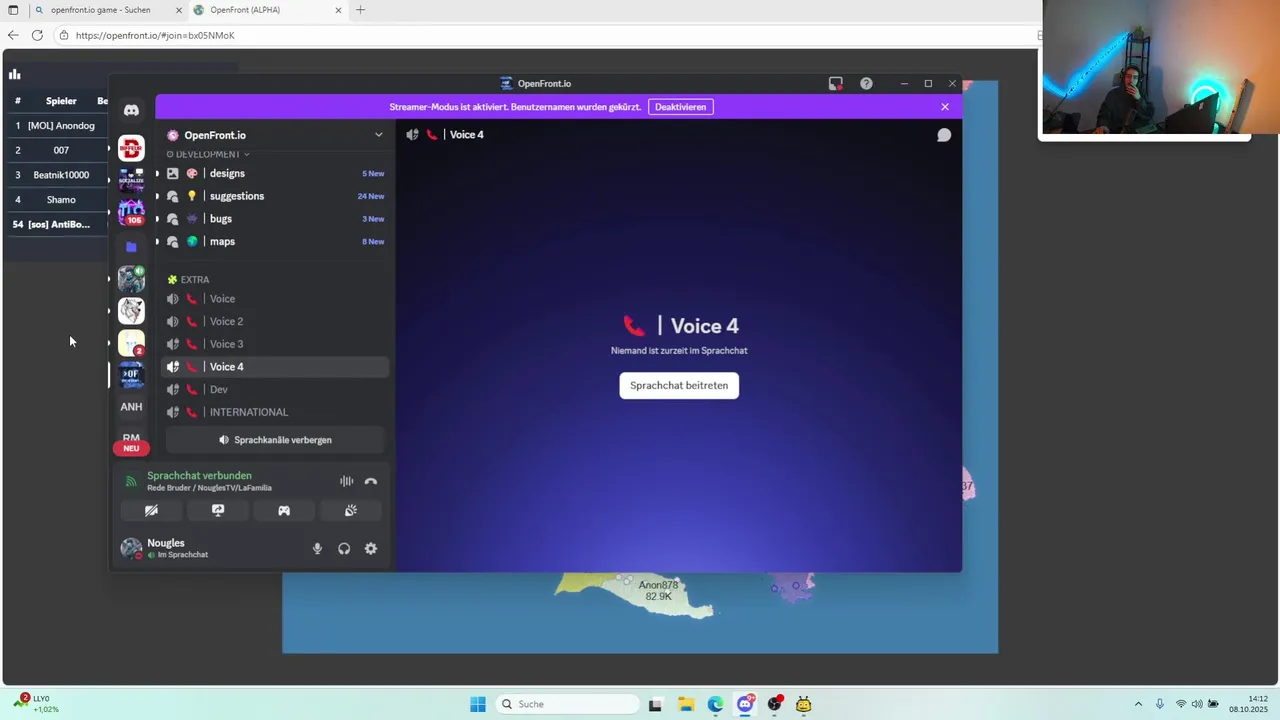
Task: Open the red D server icon
Action: (x=131, y=149)
